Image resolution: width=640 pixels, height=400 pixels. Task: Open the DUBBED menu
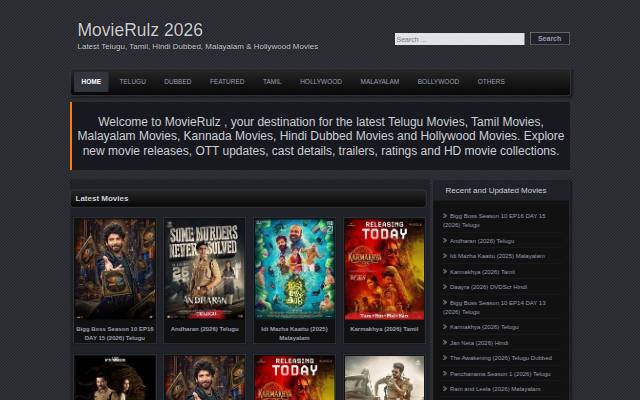coord(178,82)
